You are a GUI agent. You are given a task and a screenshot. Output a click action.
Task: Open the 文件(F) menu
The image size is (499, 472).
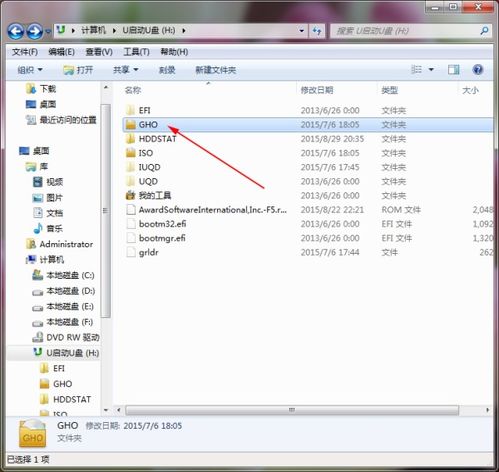tap(25, 52)
